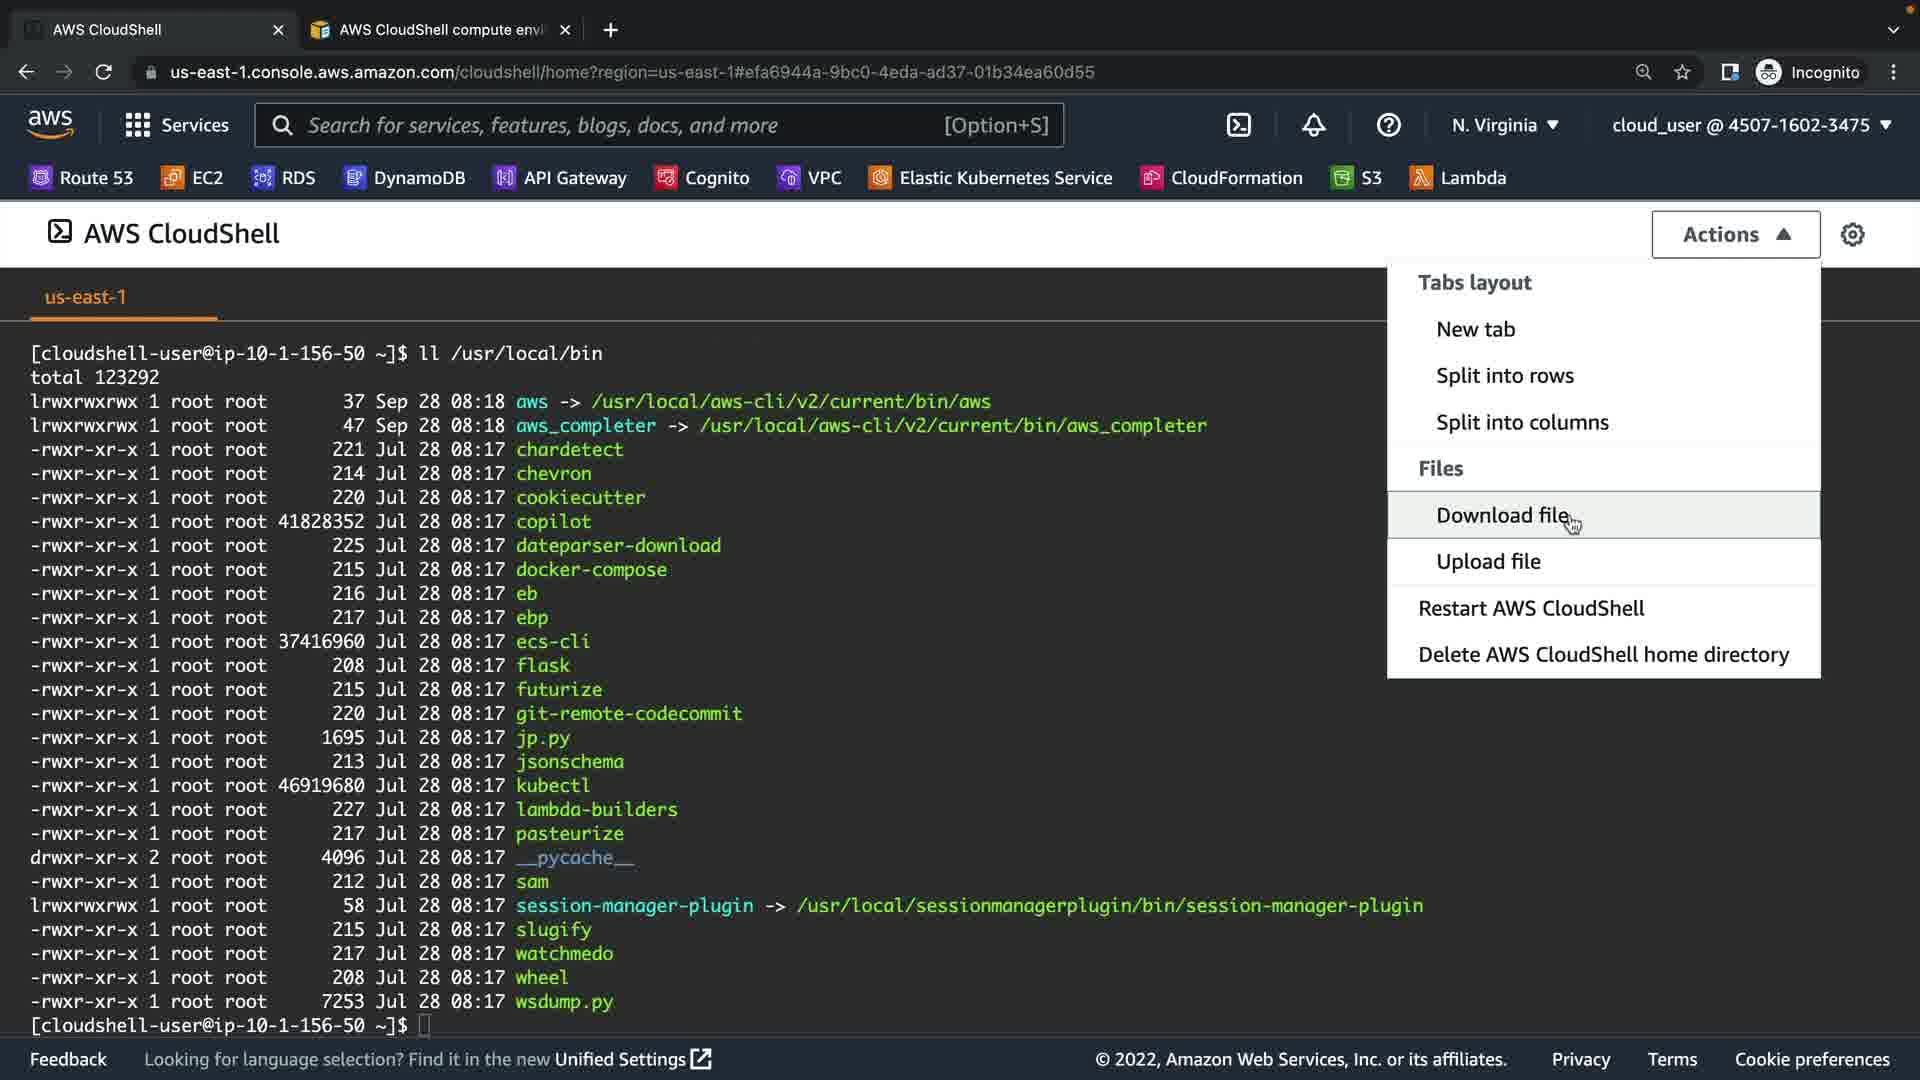Viewport: 1920px width, 1080px height.
Task: Open the notifications bell icon
Action: tap(1313, 125)
